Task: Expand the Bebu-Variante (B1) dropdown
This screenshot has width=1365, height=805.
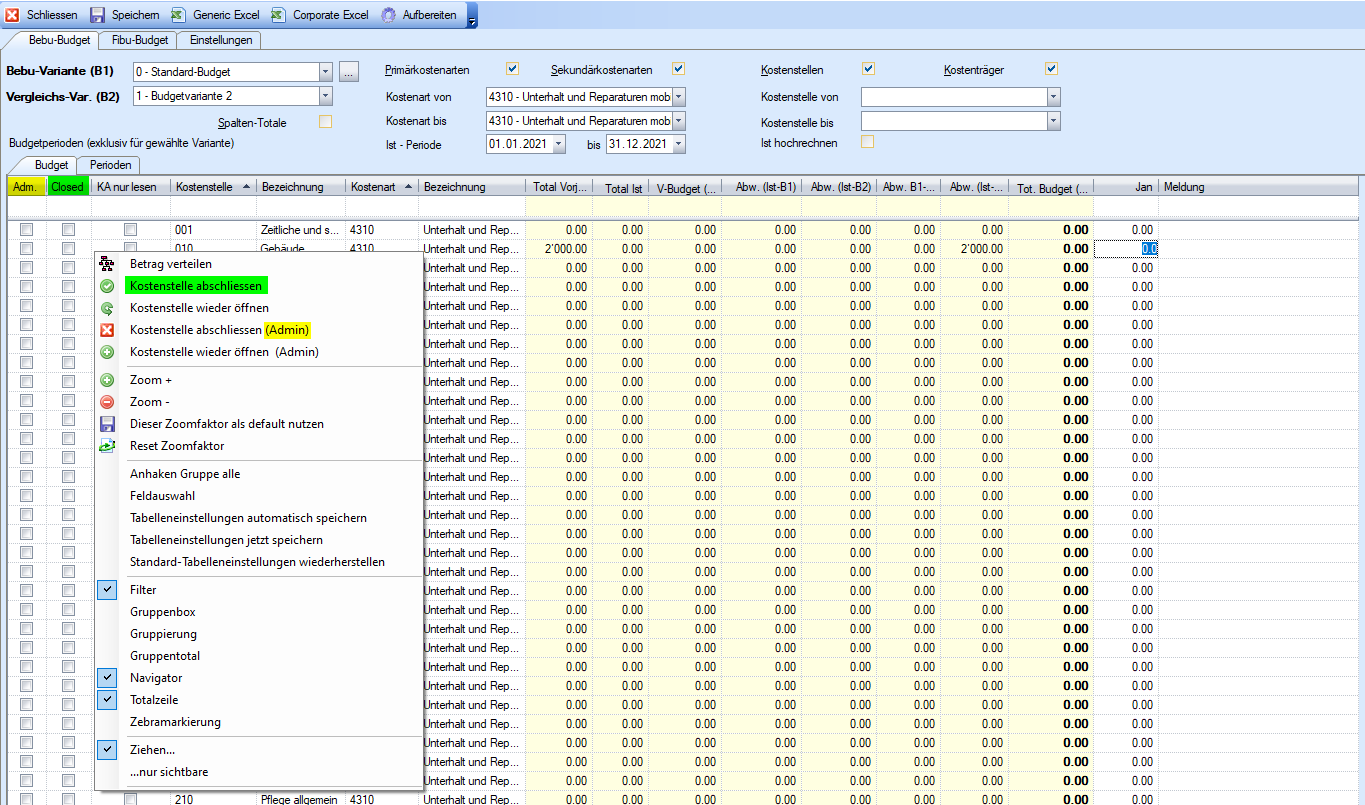Action: point(325,72)
